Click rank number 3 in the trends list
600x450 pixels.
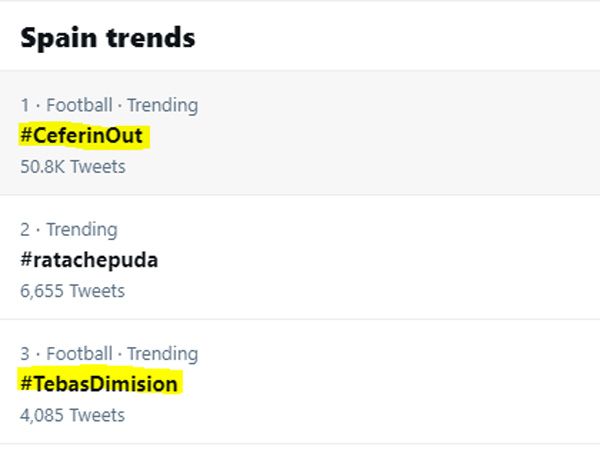click(25, 353)
